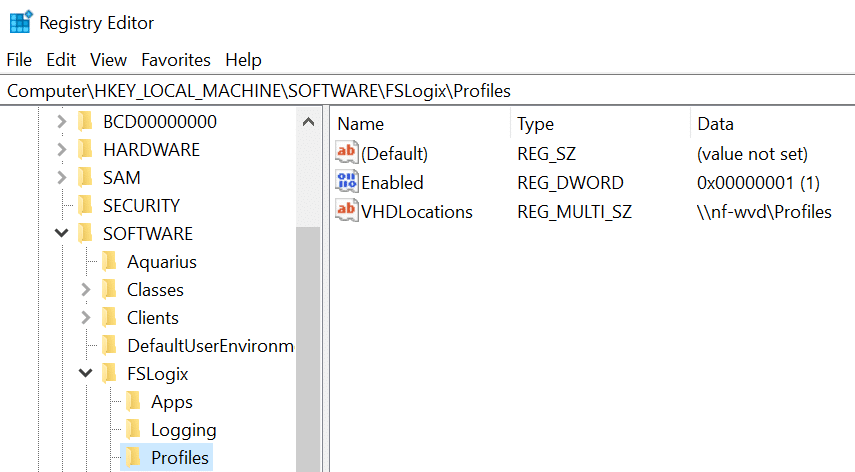The image size is (855, 472).
Task: Click the Apps folder icon
Action: [133, 402]
